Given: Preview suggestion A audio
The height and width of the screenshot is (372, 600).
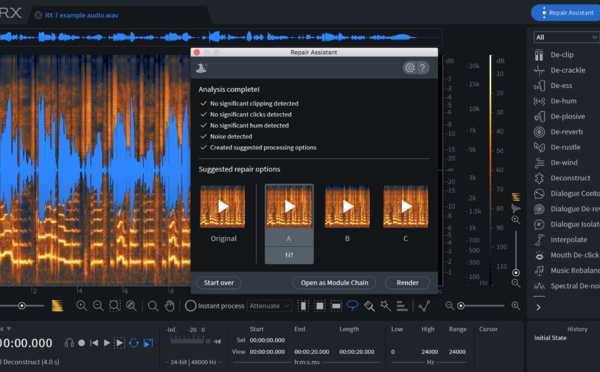Looking at the screenshot, I should [x=289, y=207].
